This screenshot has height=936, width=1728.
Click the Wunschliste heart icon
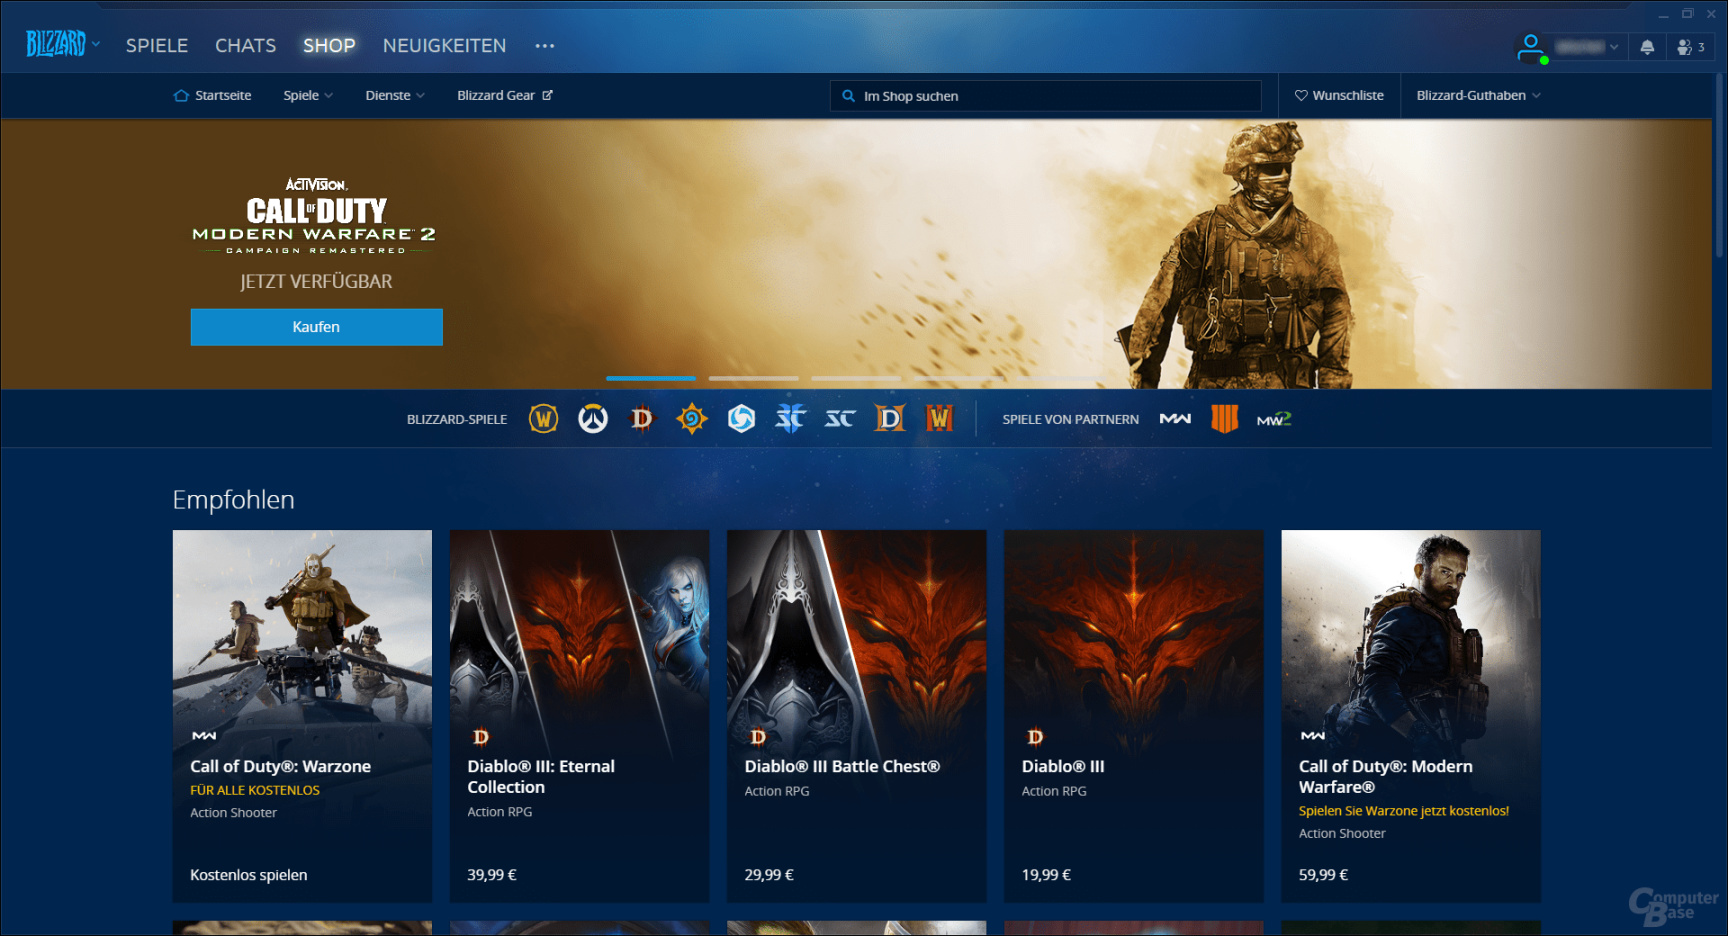tap(1301, 96)
